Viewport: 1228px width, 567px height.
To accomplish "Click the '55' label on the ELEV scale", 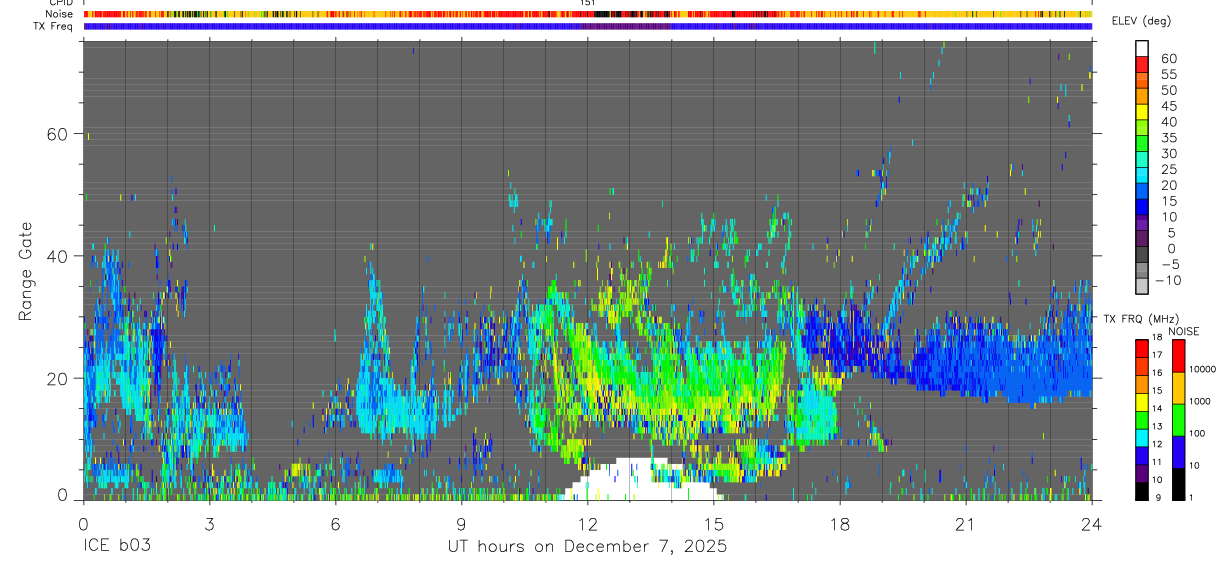I will coord(1168,74).
